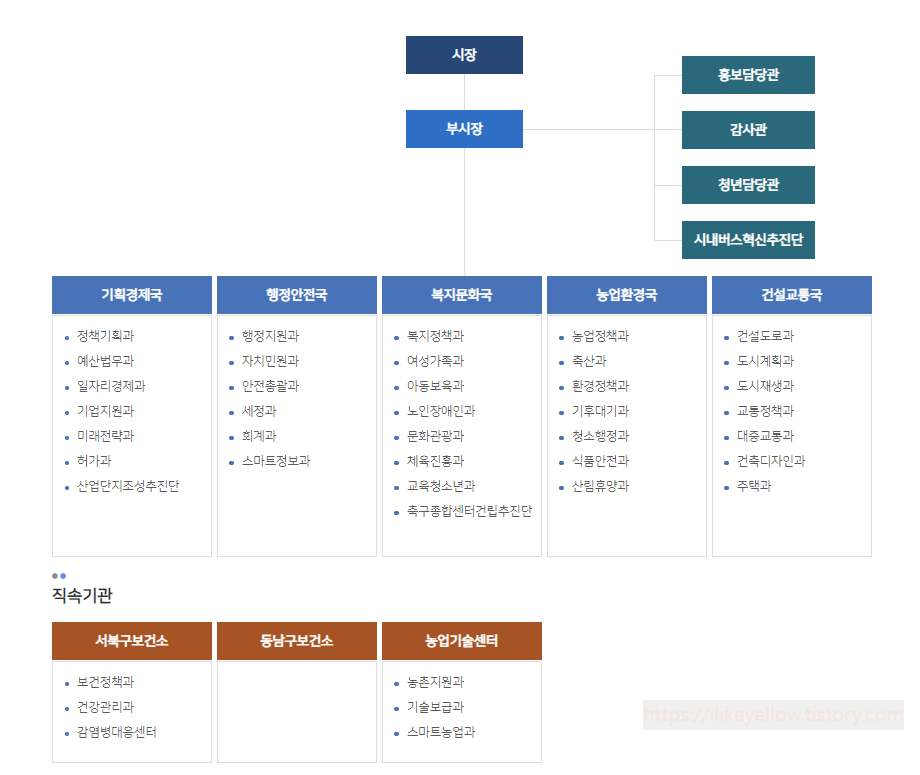The width and height of the screenshot is (920, 775).
Task: Open the 행정지원과 item
Action: [x=270, y=336]
